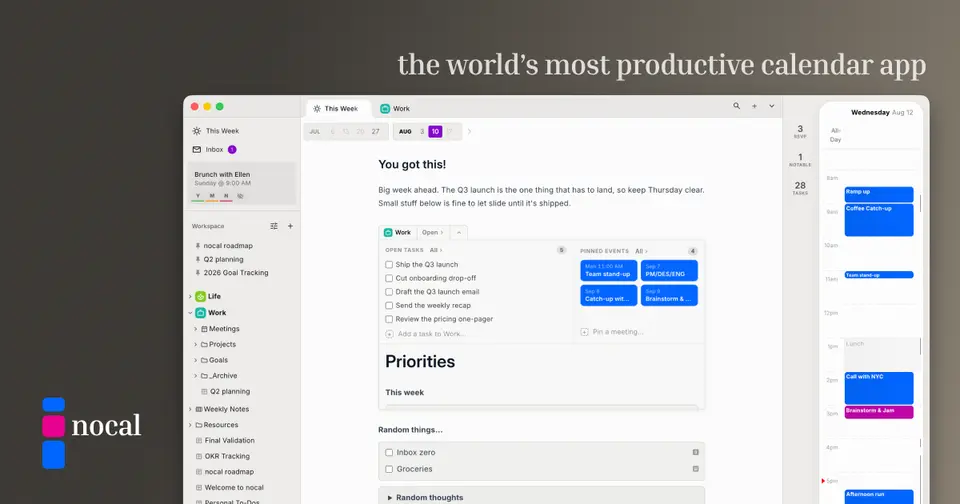The image size is (960, 504).
Task: Click the teal Work icon in the embedded card header
Action: (388, 233)
